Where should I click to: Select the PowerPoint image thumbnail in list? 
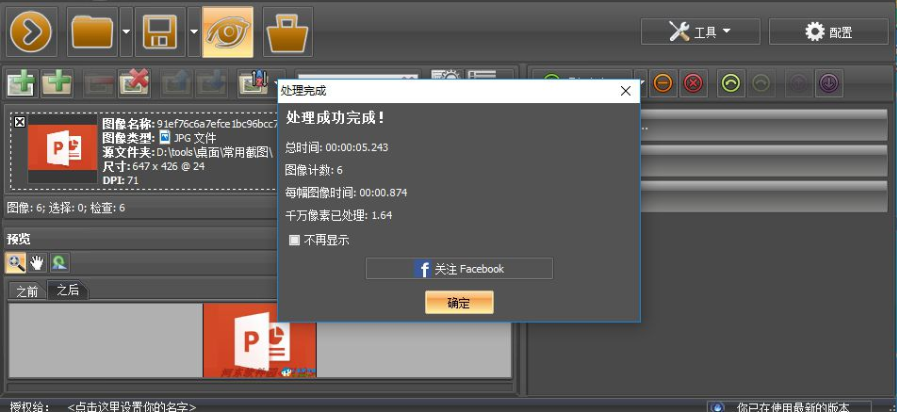(x=62, y=150)
